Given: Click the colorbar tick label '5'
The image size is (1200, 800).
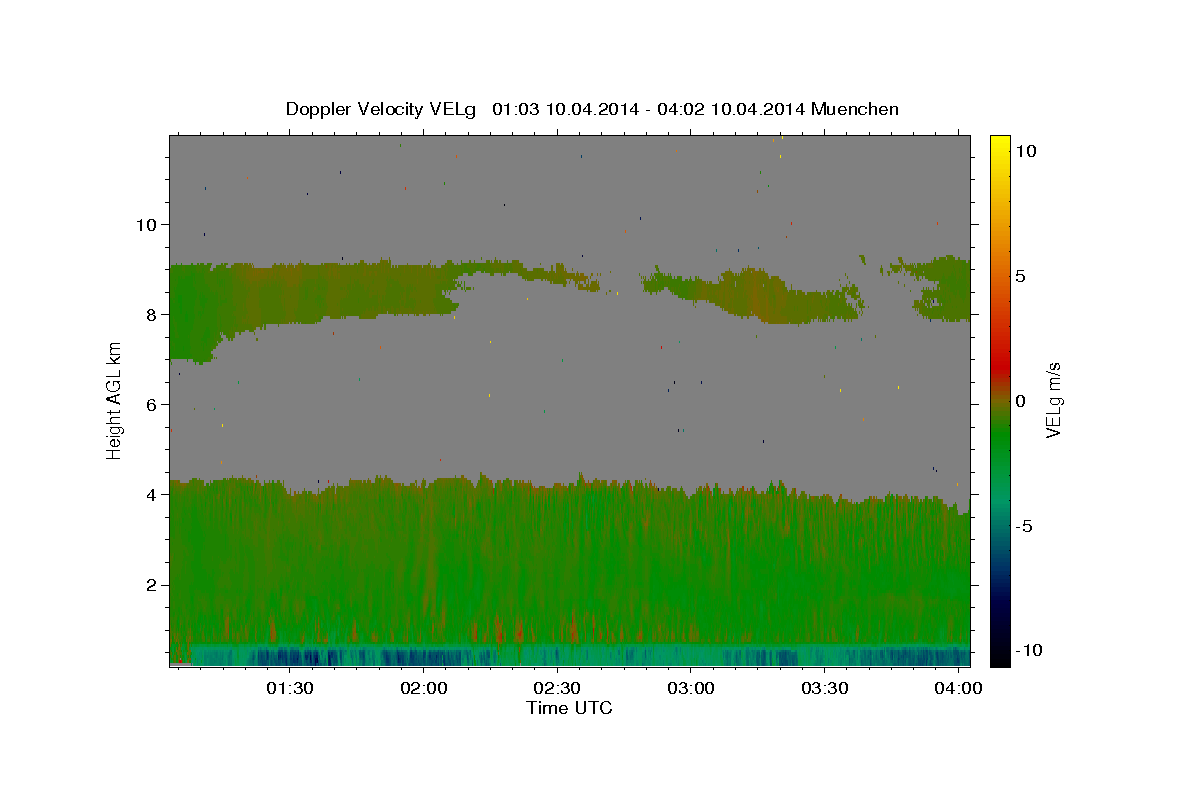Looking at the screenshot, I should pos(1019,276).
